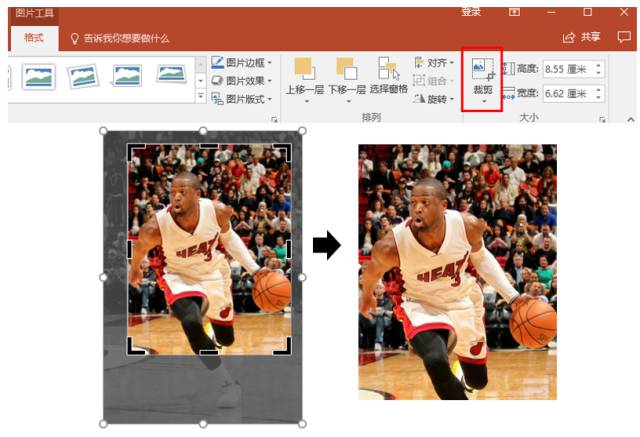The height and width of the screenshot is (437, 640).
Task: Click the 图片工具 contextual tab label
Action: click(35, 13)
